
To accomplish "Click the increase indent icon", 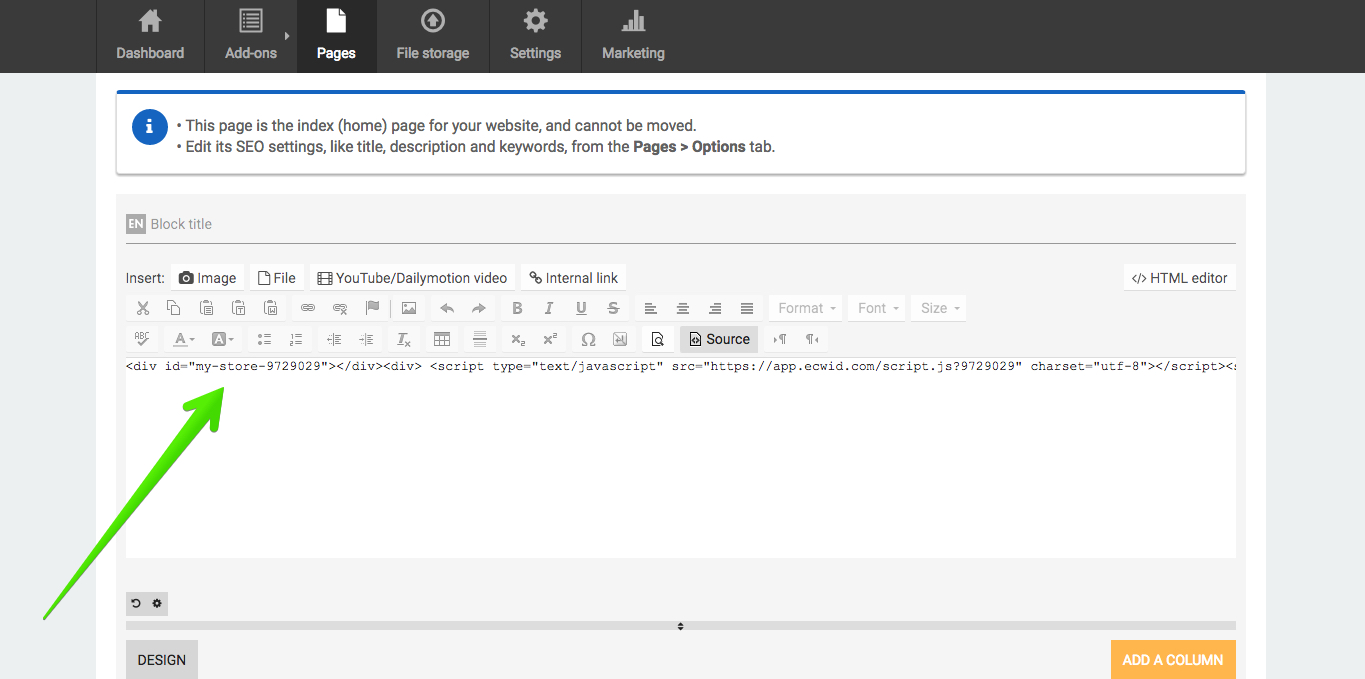I will click(x=366, y=339).
